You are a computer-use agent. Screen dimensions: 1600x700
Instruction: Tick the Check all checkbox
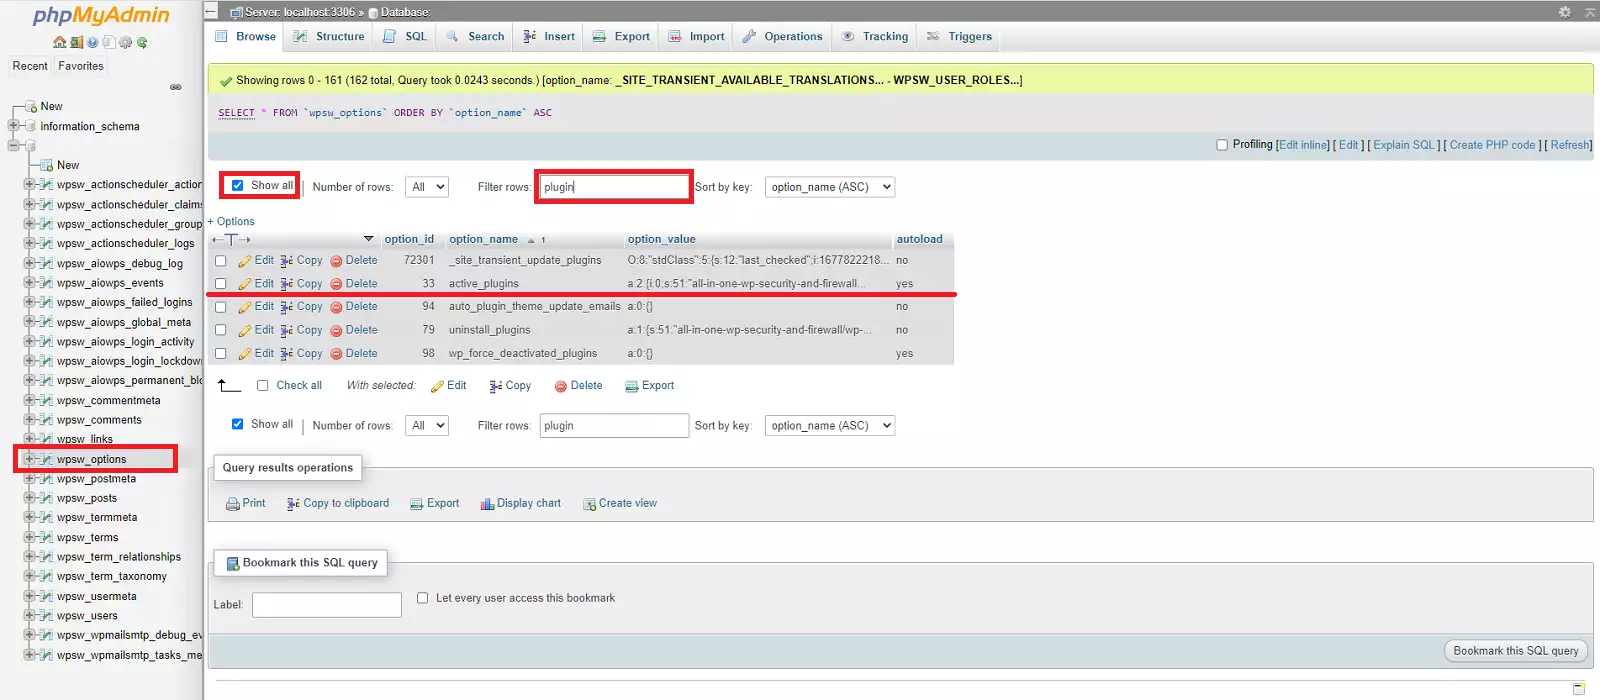[262, 385]
